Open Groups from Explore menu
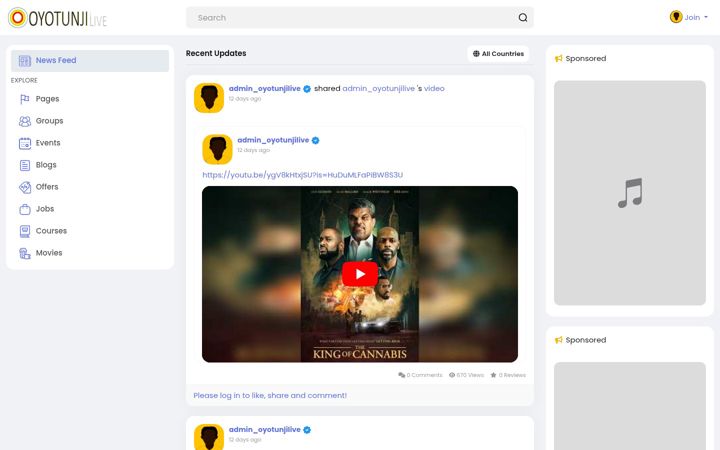 coord(50,121)
